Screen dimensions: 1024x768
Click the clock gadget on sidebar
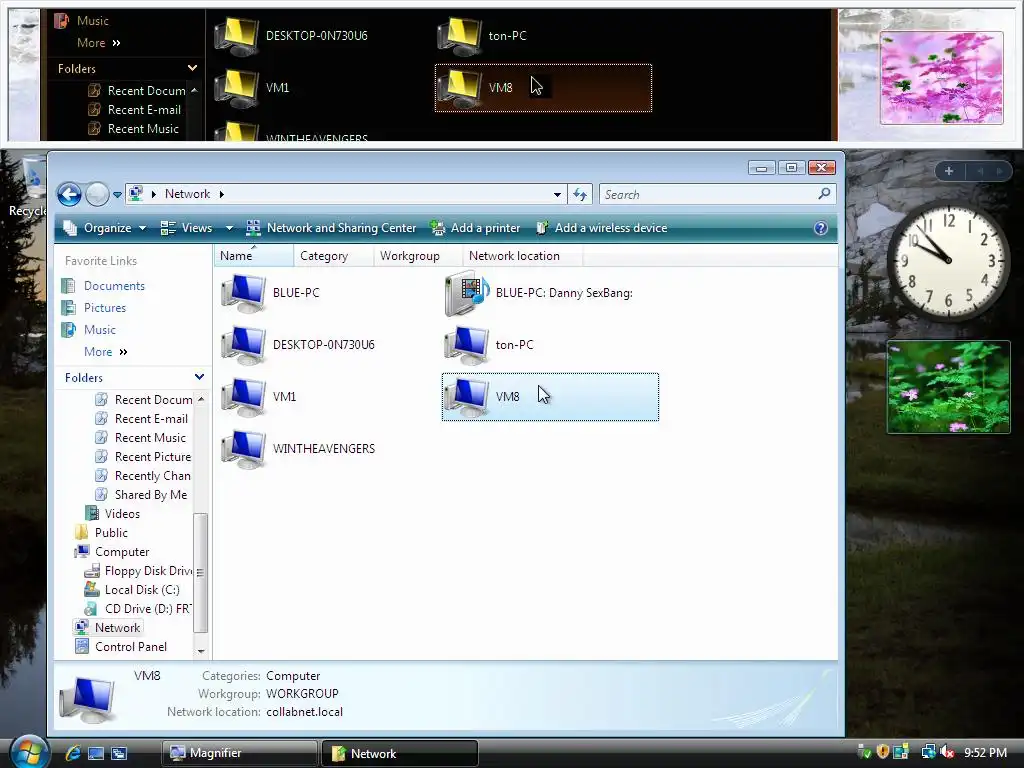click(948, 261)
